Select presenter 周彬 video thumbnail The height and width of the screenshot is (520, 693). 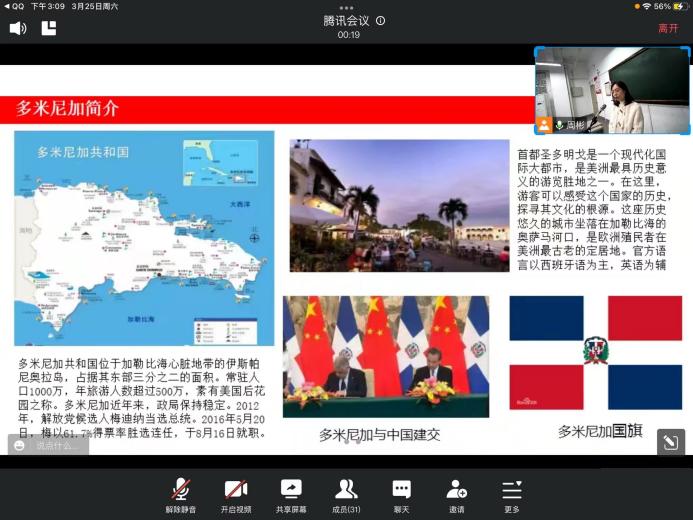pos(612,90)
